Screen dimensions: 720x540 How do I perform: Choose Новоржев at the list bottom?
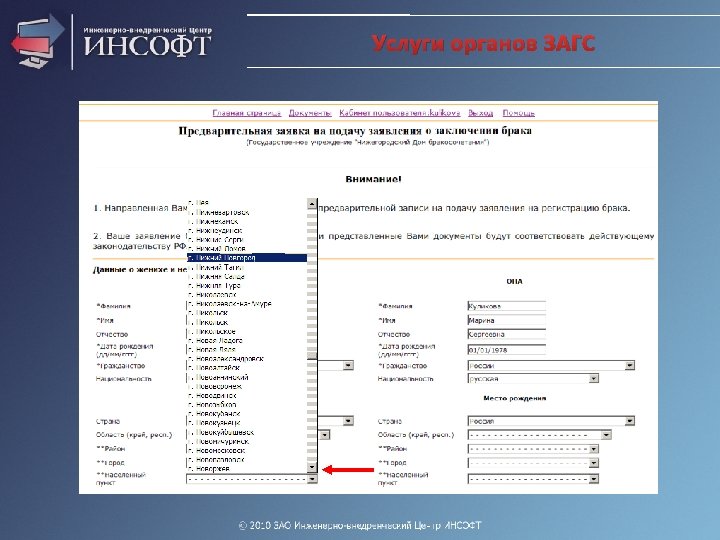click(x=247, y=469)
